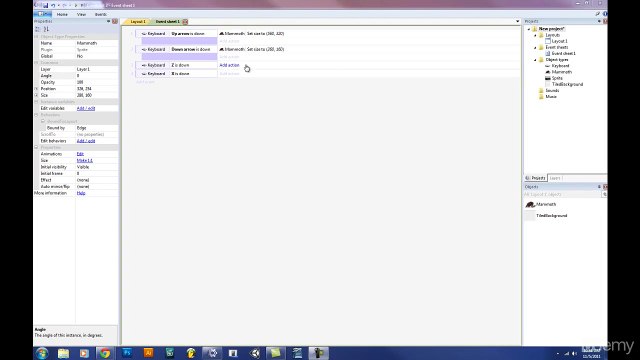Collapse the Object Type Properties section
The height and width of the screenshot is (360, 640).
click(x=36, y=37)
